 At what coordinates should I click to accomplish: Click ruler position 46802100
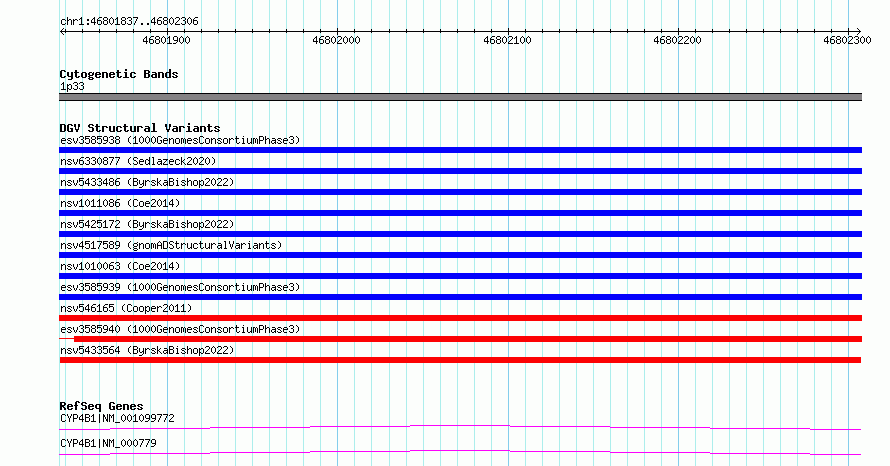[x=507, y=40]
